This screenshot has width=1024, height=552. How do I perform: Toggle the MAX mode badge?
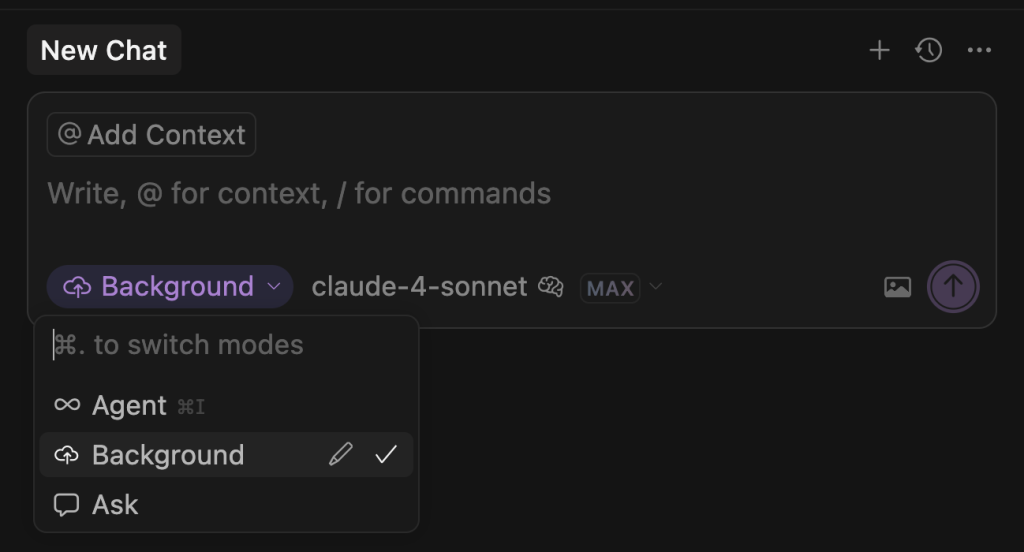(610, 288)
